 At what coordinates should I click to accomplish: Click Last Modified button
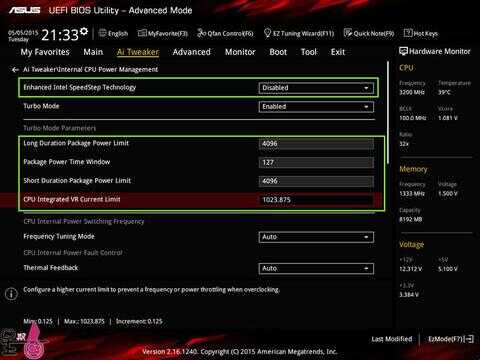point(392,339)
